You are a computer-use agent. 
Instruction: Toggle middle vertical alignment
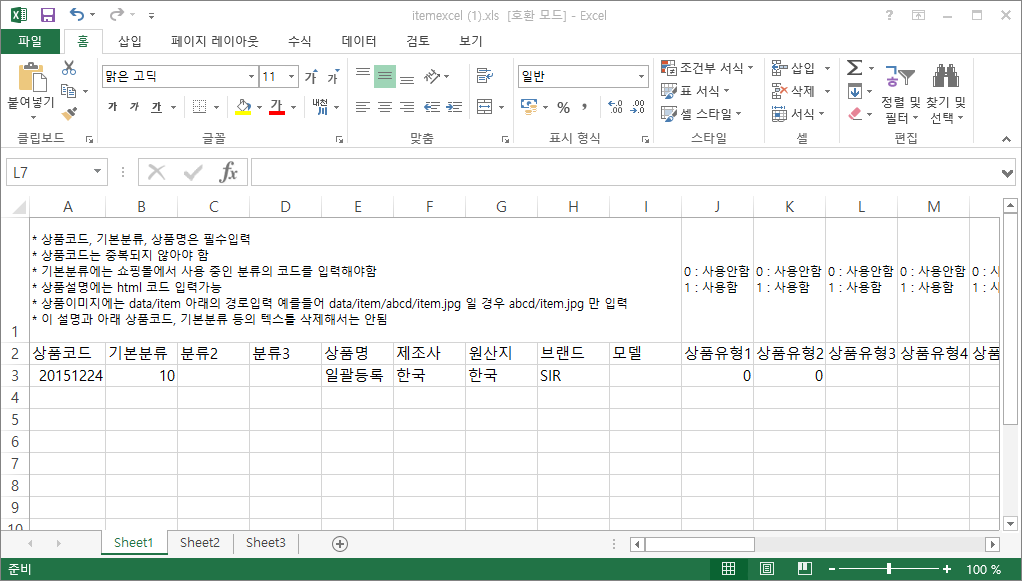tap(385, 76)
